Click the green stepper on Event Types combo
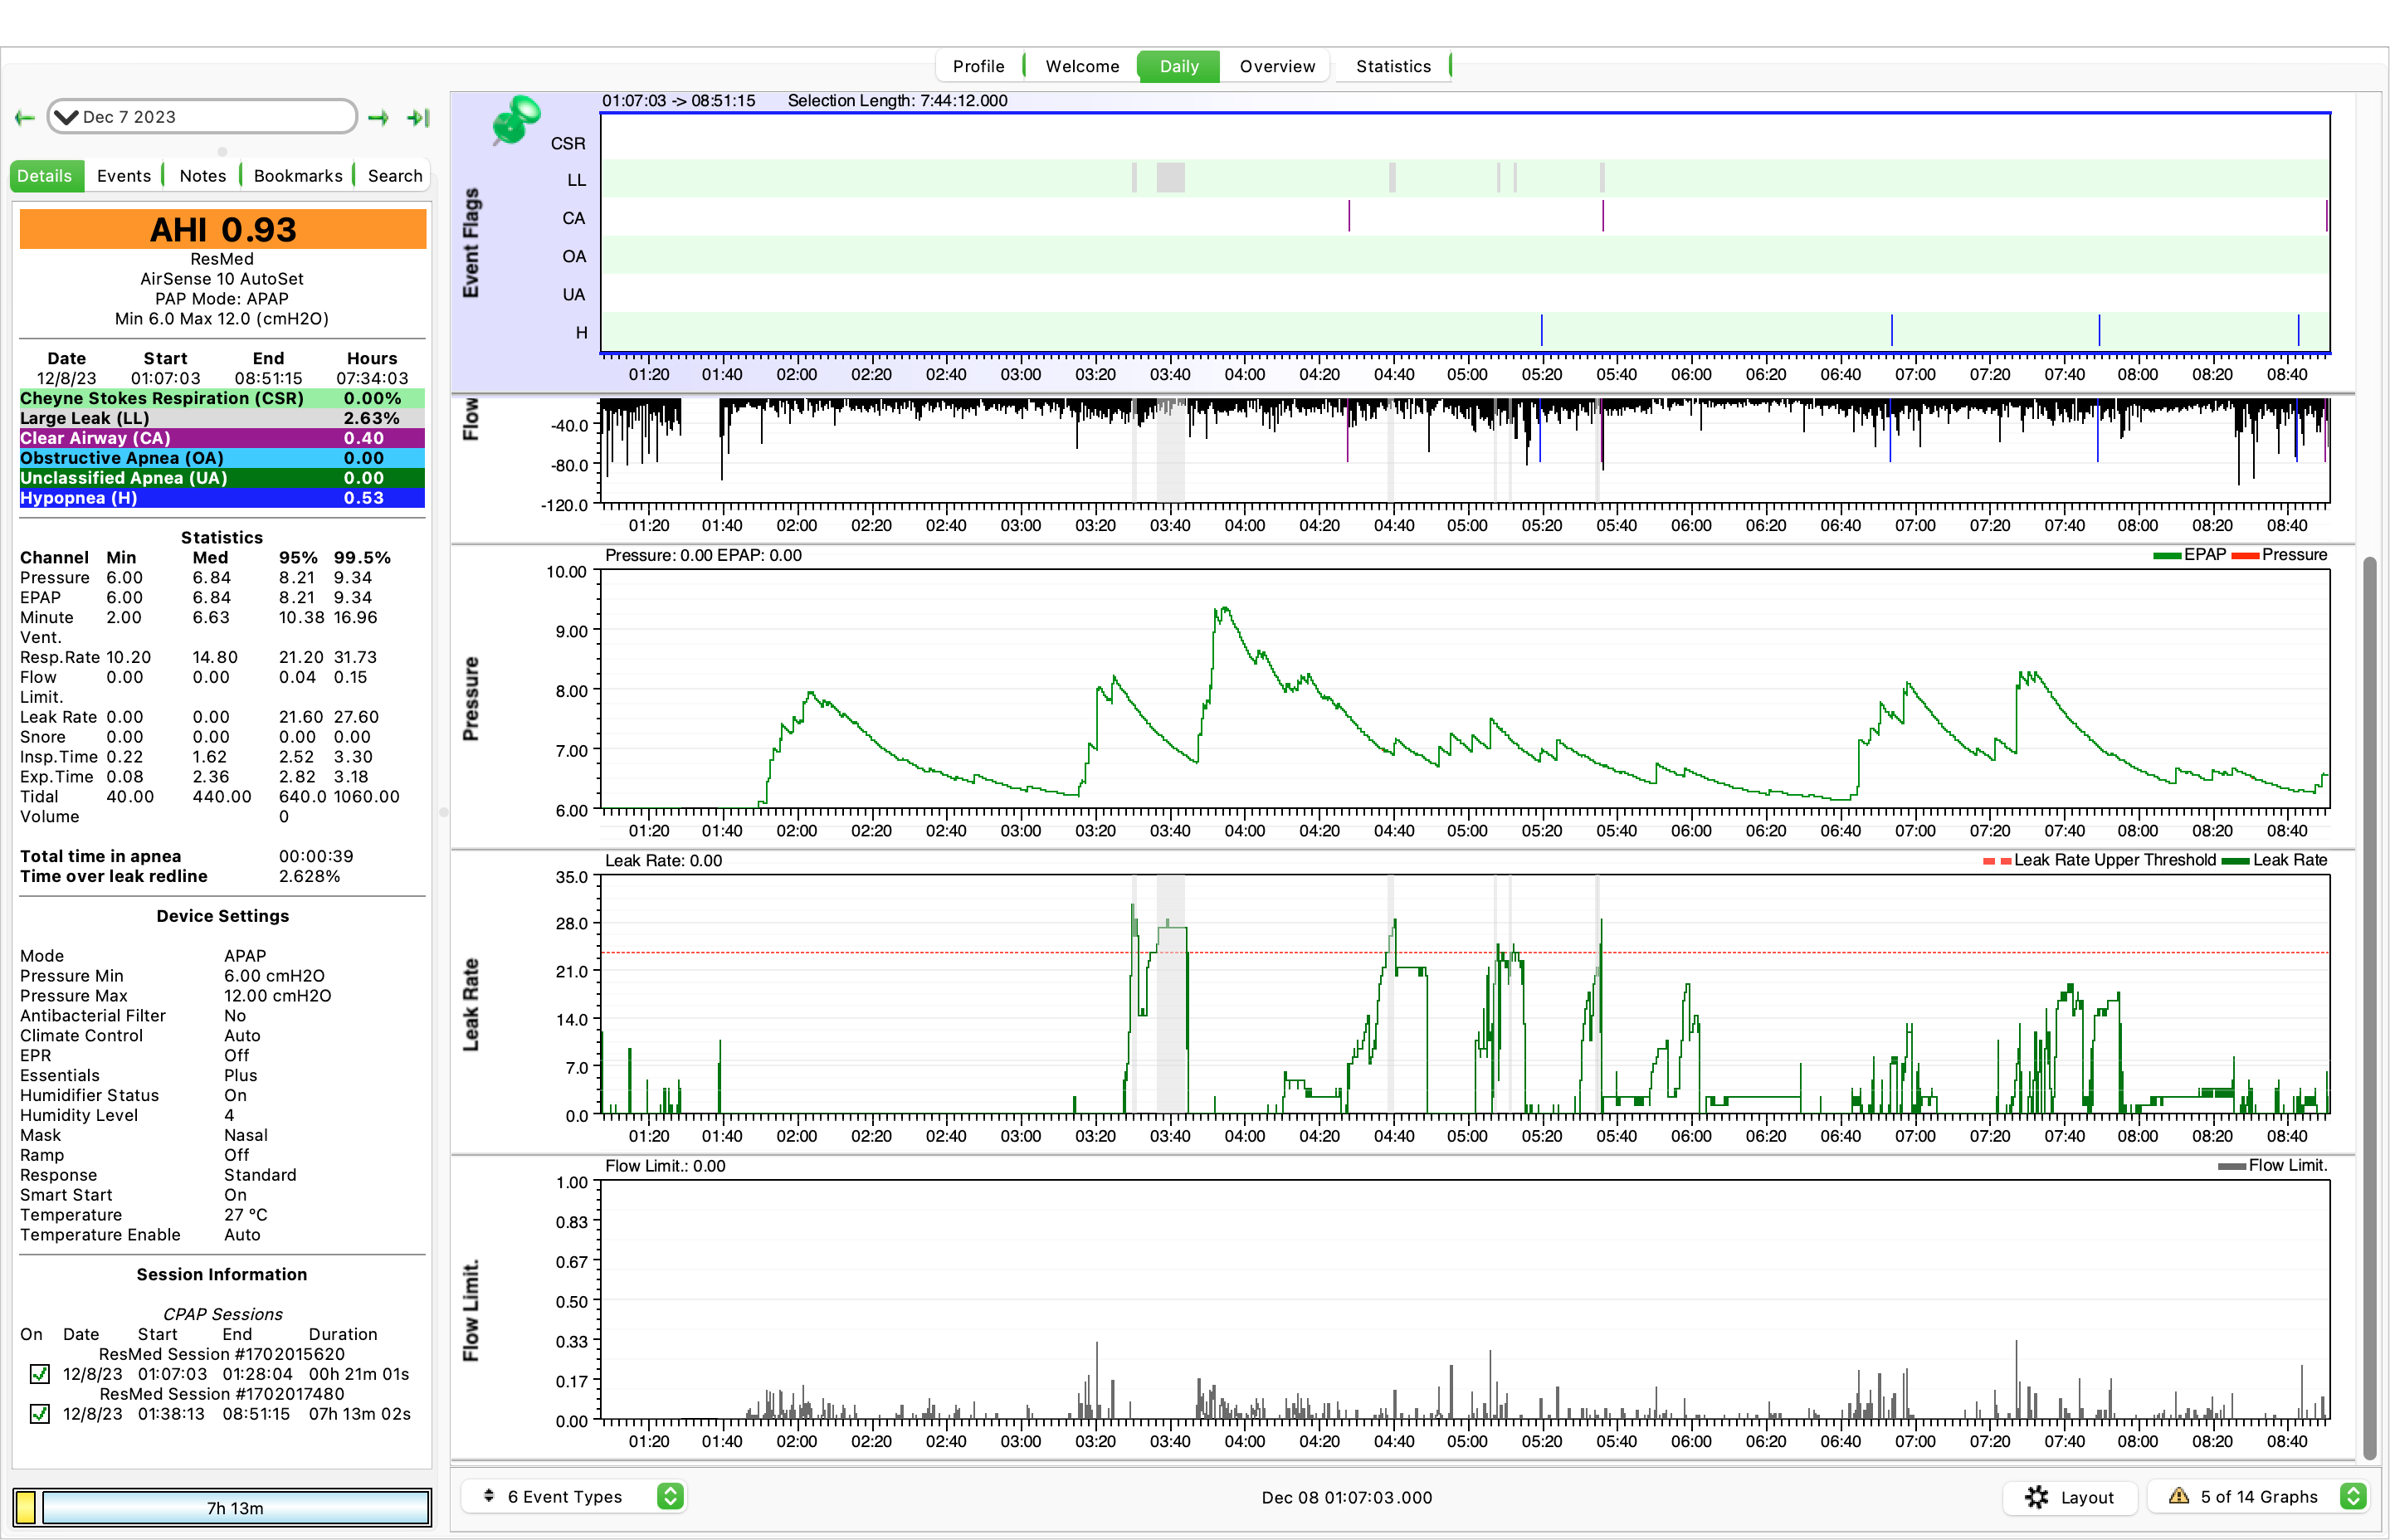Viewport: 2390px width, 1540px height. (x=670, y=1496)
